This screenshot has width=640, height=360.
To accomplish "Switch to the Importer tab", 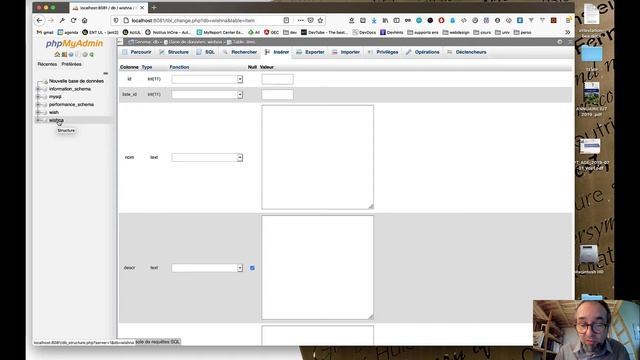I will (346, 52).
